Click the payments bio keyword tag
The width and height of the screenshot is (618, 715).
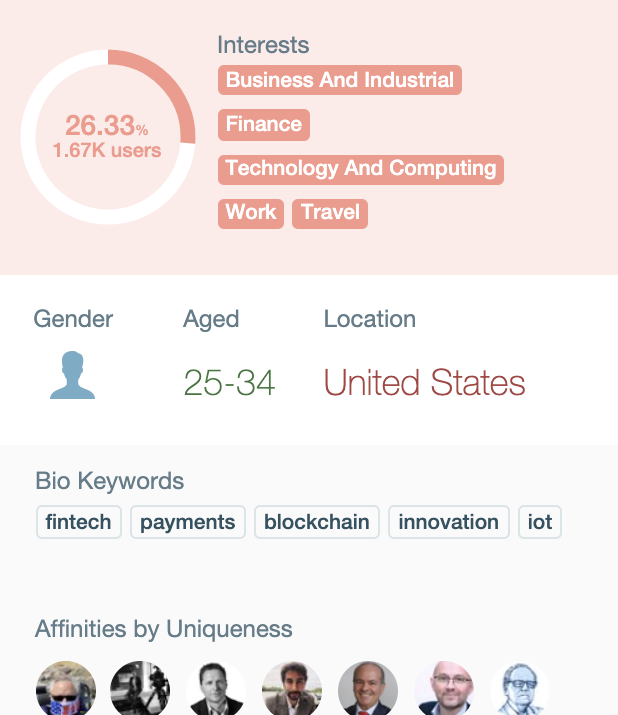click(x=188, y=522)
